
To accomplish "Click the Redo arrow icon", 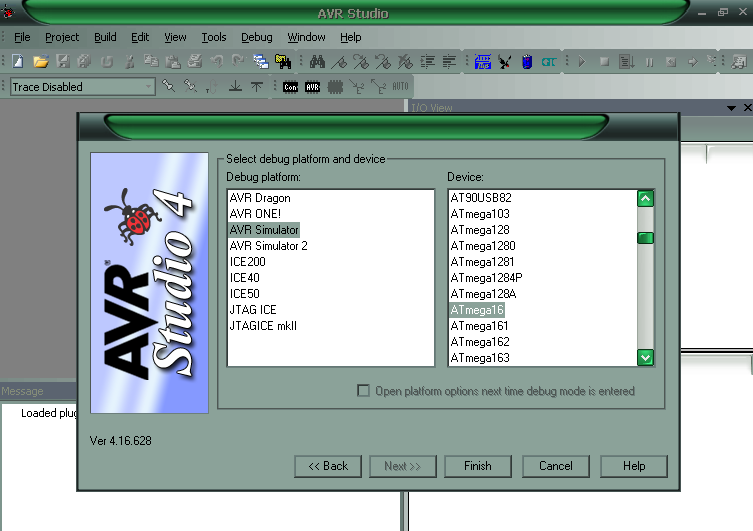I will point(238,61).
